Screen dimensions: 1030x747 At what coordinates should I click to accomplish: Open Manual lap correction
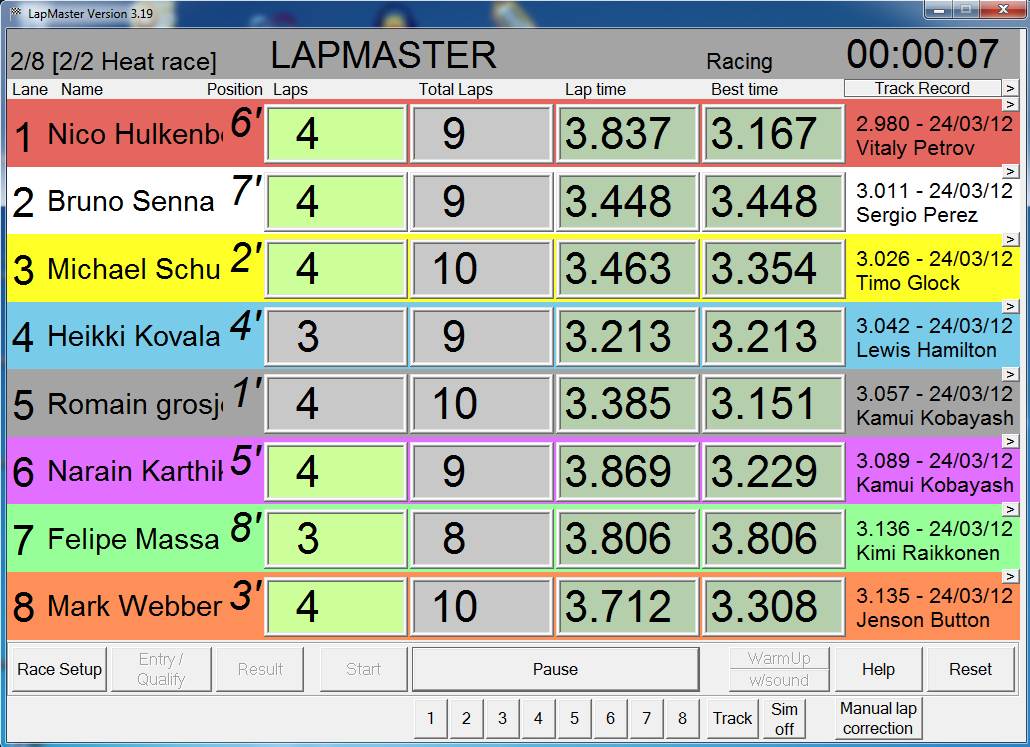877,718
